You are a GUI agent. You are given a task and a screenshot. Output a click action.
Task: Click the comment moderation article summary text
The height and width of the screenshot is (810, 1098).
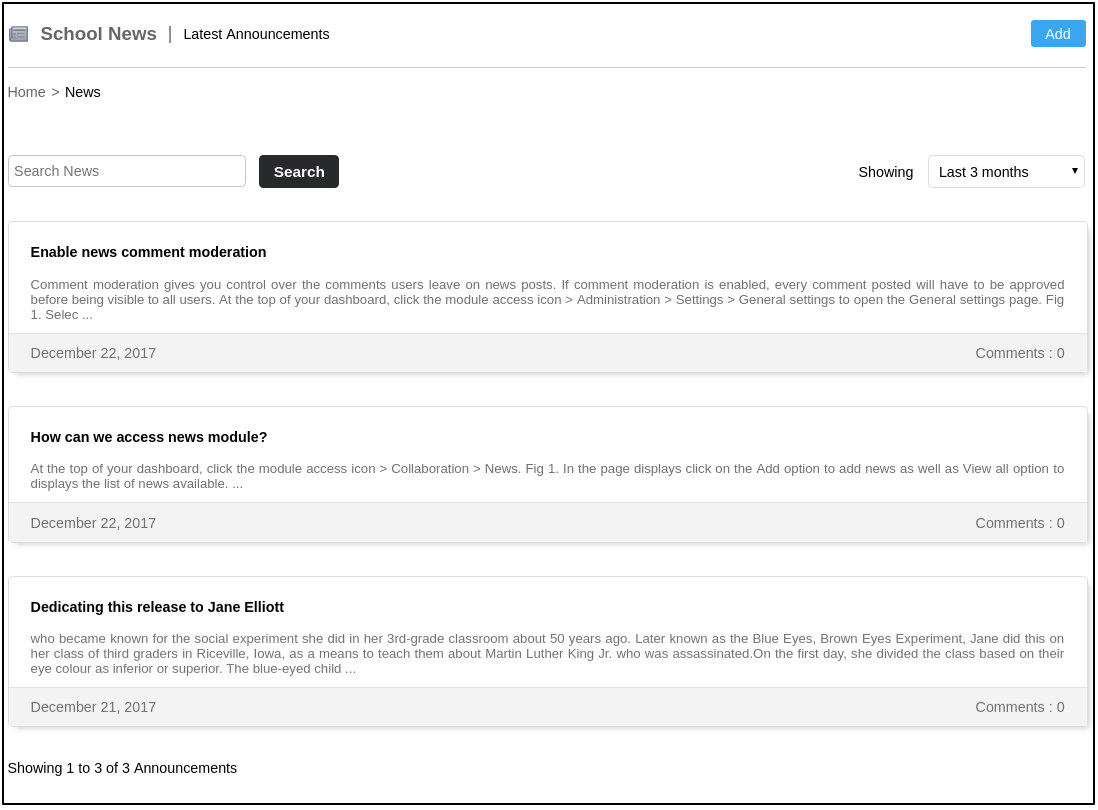pyautogui.click(x=547, y=299)
